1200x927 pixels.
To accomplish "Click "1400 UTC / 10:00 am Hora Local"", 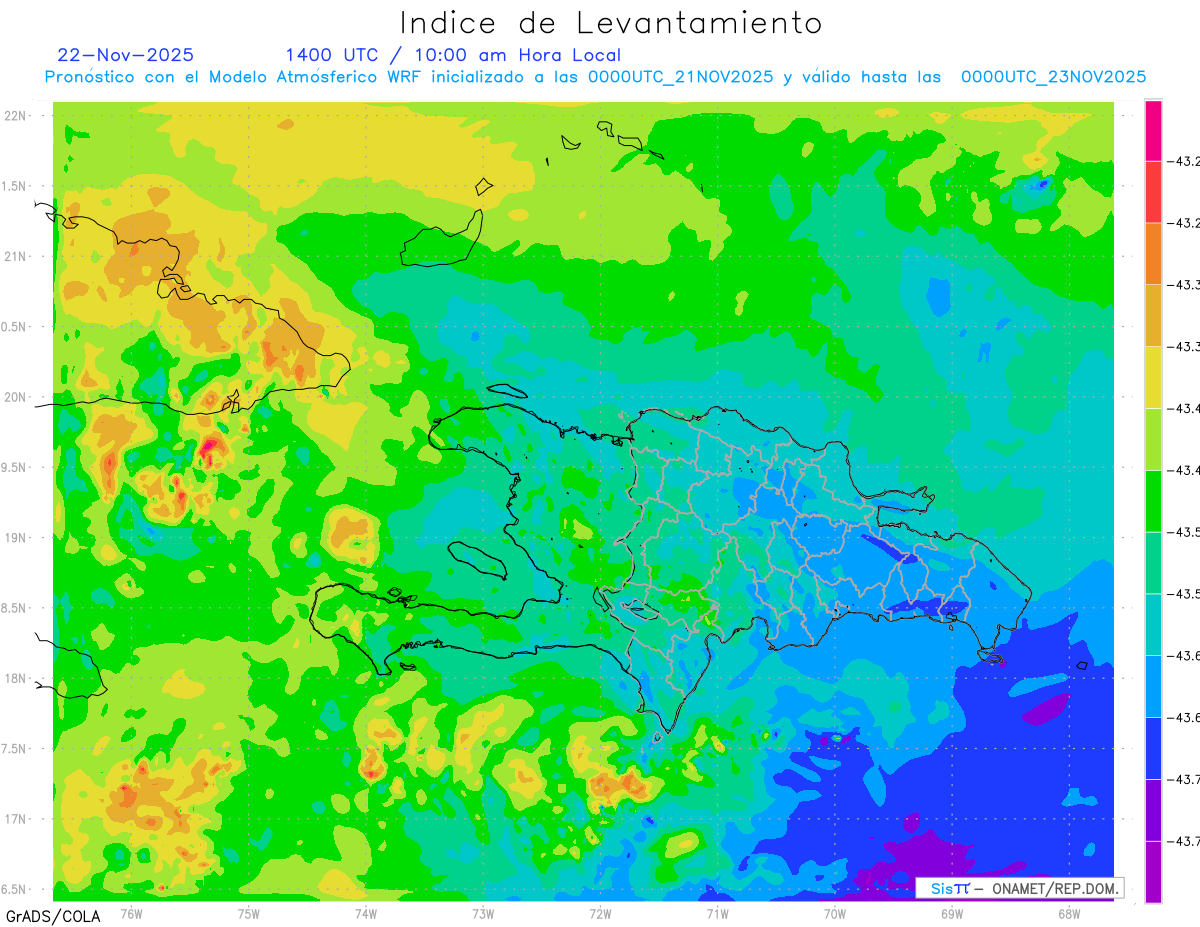I will 453,55.
